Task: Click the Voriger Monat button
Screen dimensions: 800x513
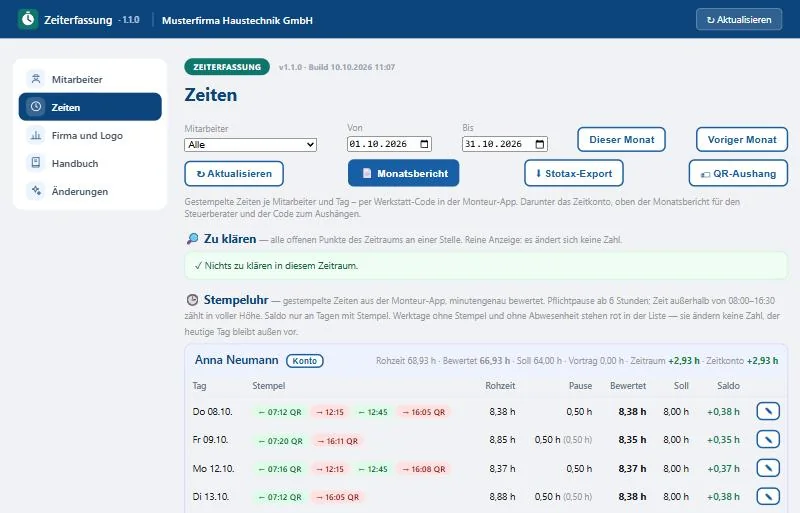Action: tap(742, 139)
